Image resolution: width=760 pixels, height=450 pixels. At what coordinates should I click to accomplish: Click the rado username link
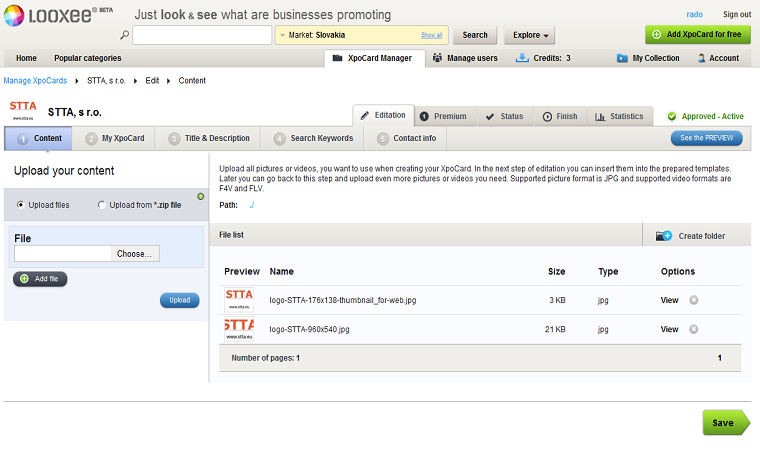[695, 15]
